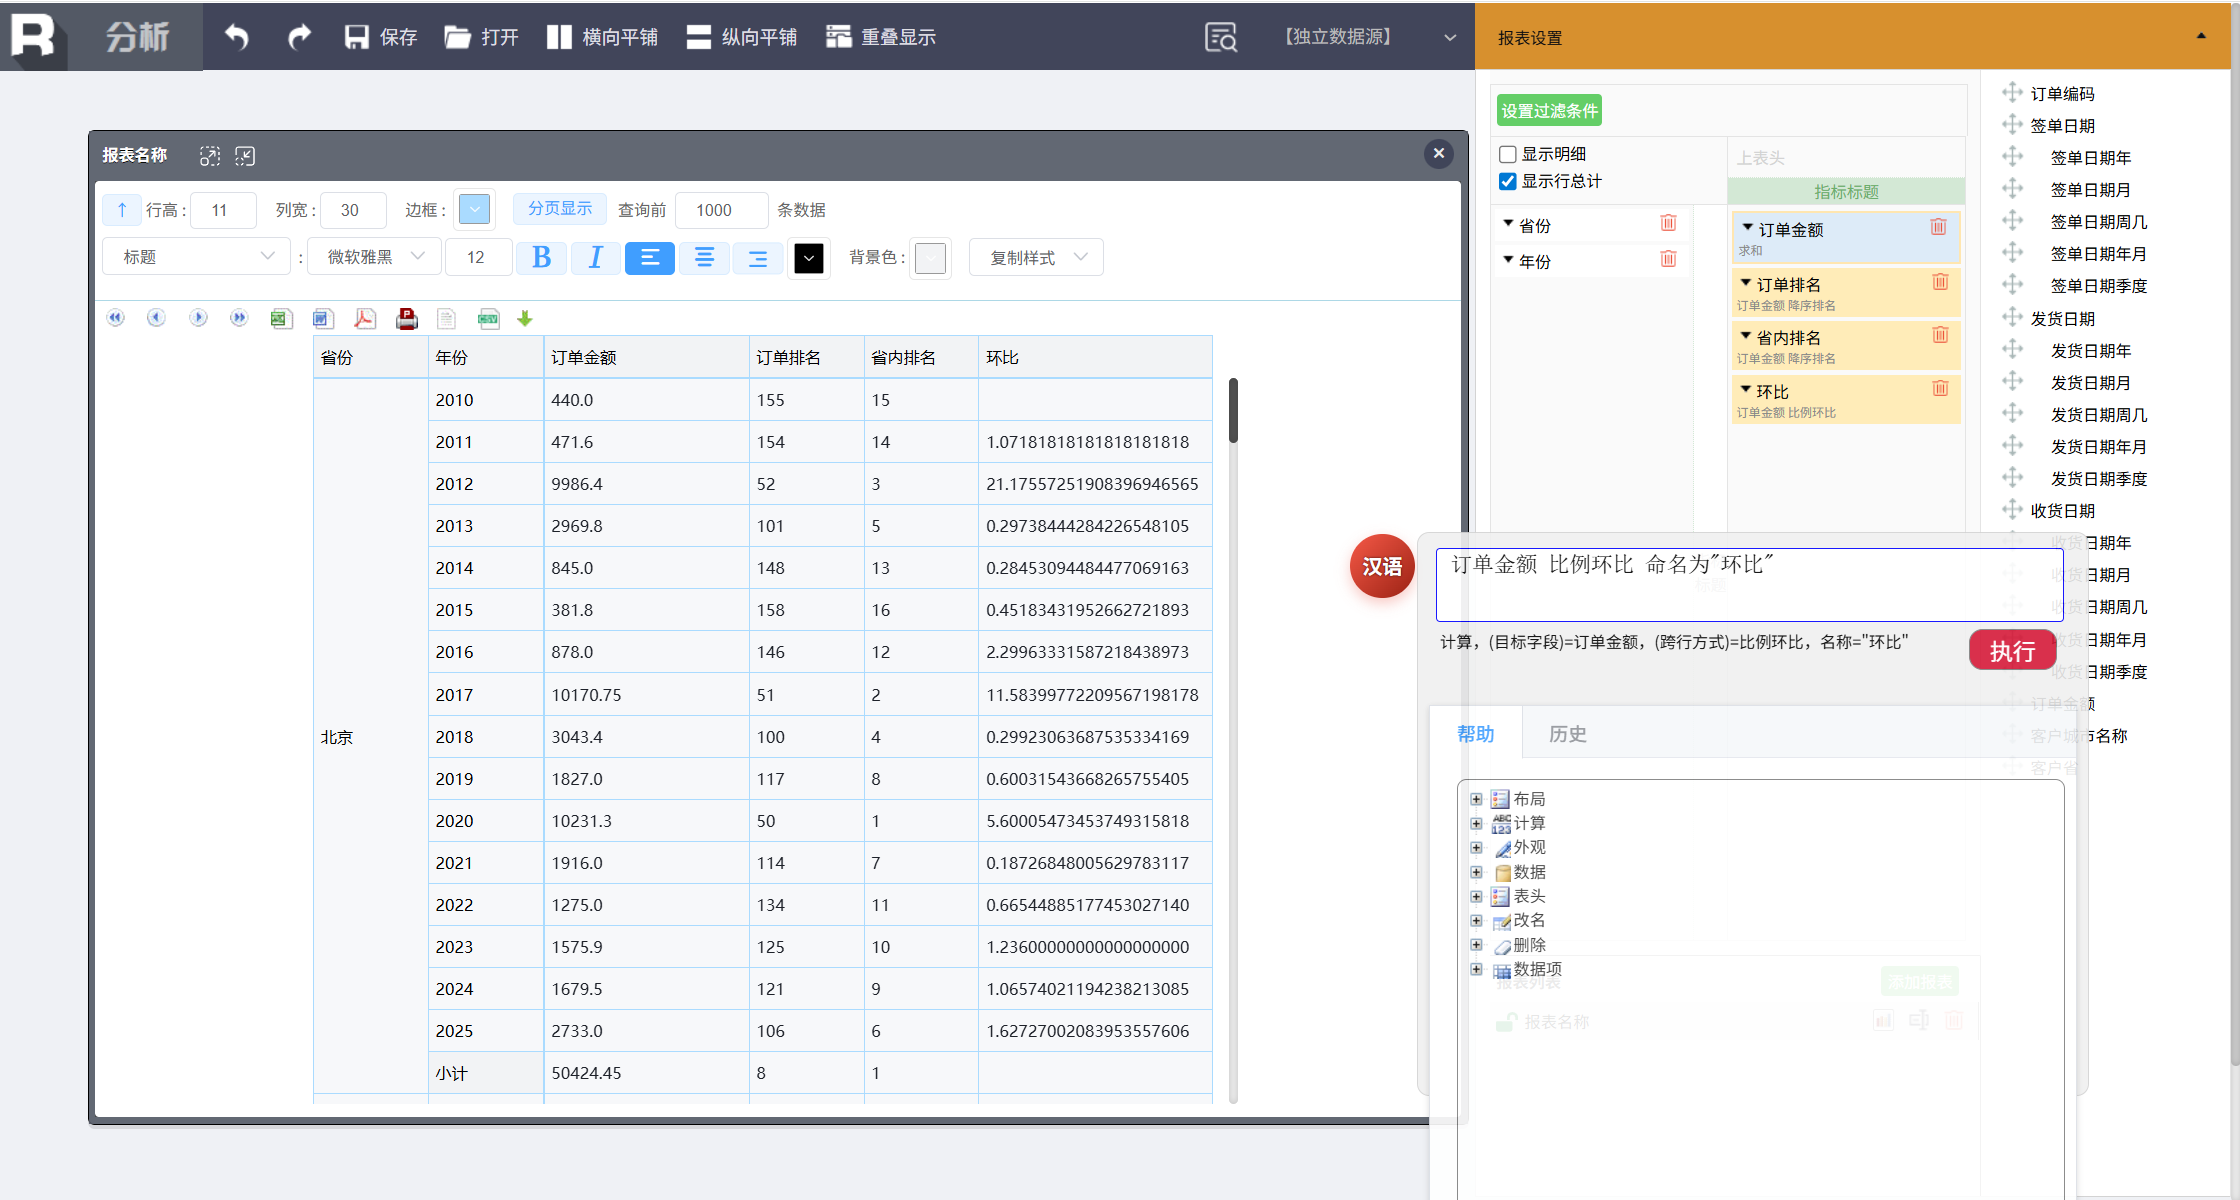Image resolution: width=2240 pixels, height=1200 pixels.
Task: Click the export to CSV icon
Action: click(x=488, y=319)
